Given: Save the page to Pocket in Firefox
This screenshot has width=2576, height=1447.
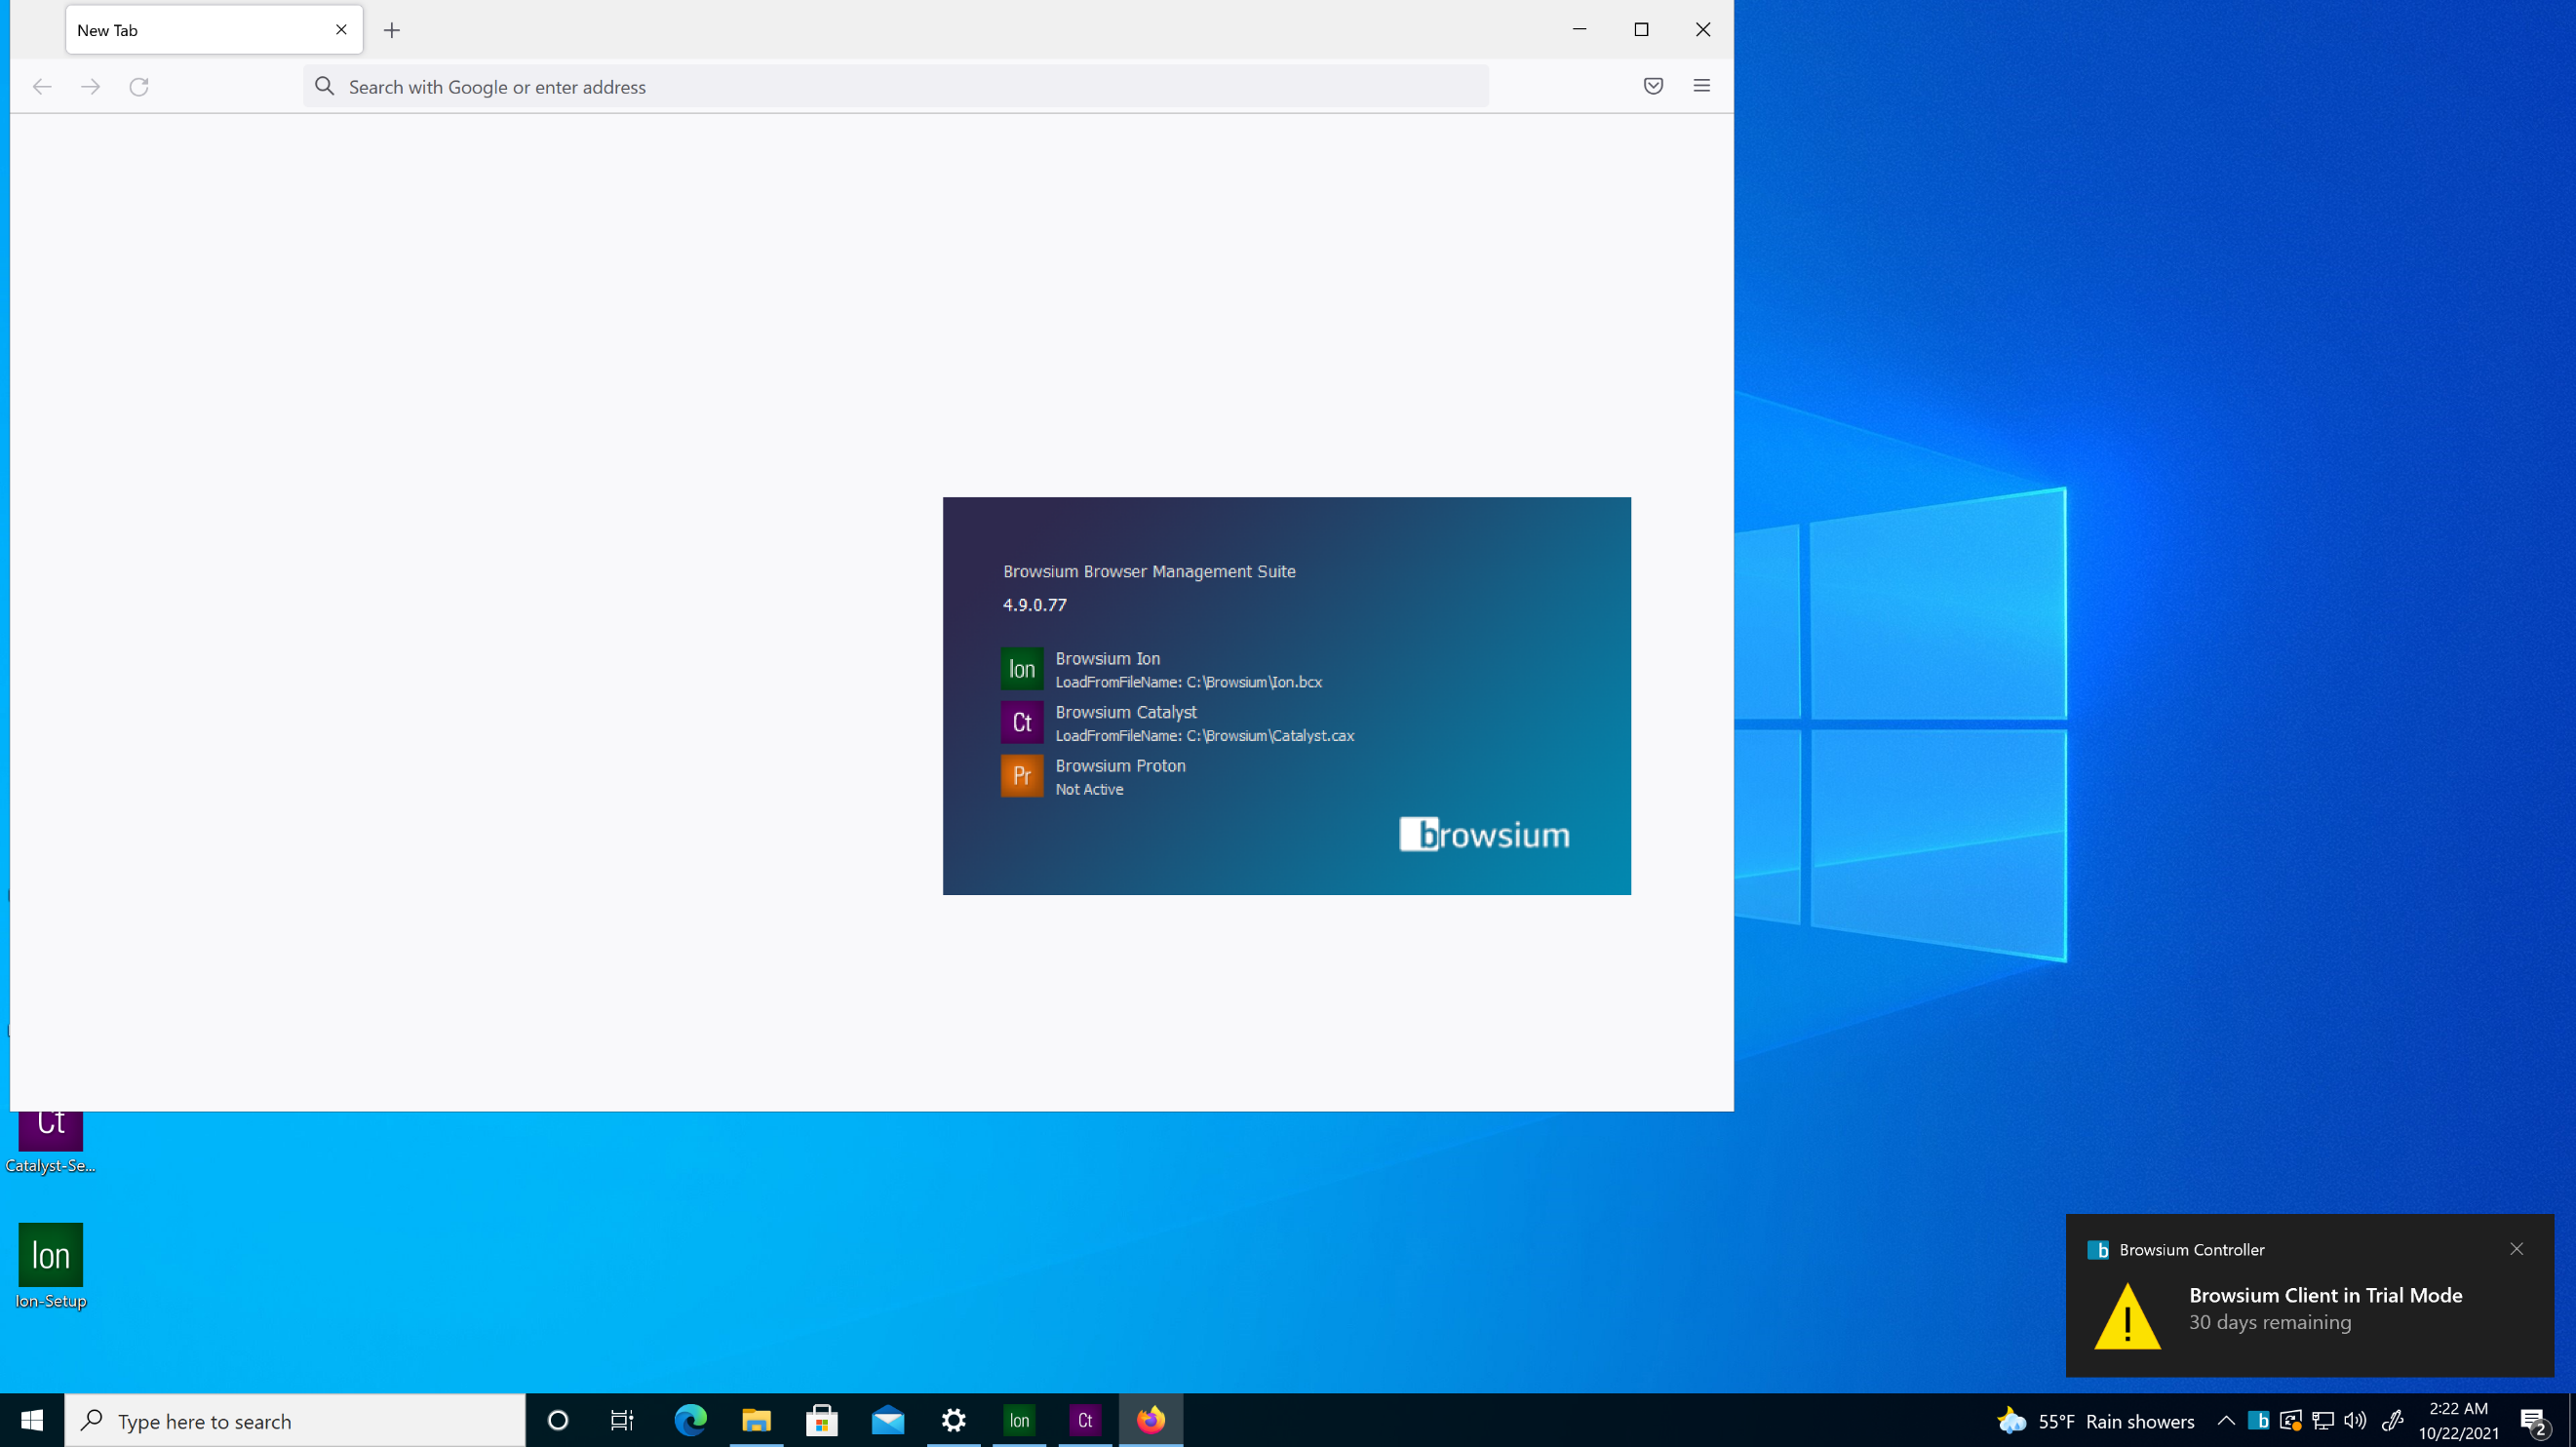Looking at the screenshot, I should (1652, 86).
